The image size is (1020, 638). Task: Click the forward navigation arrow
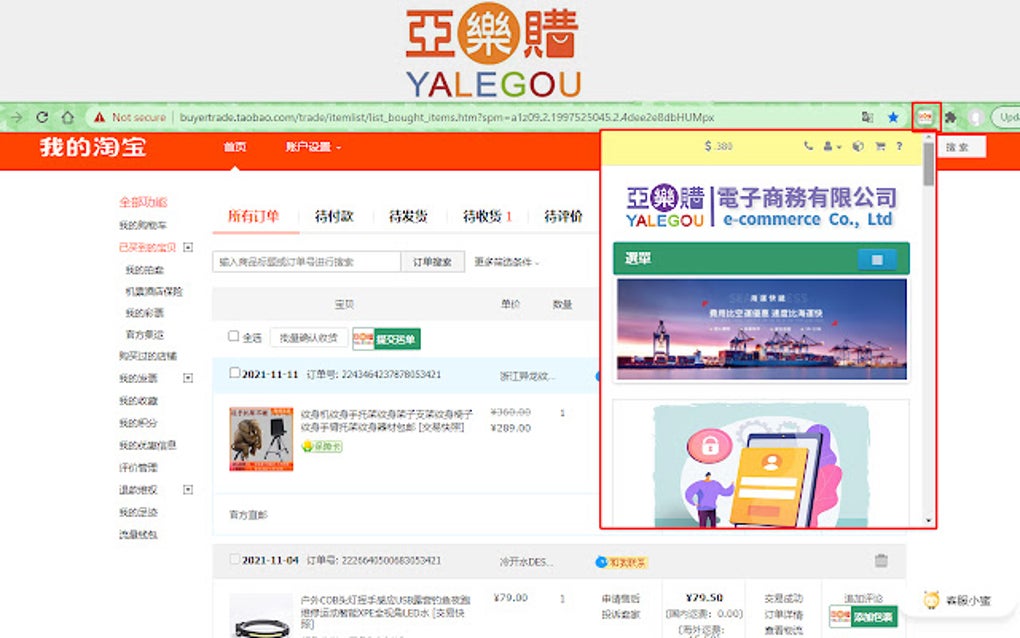17,117
